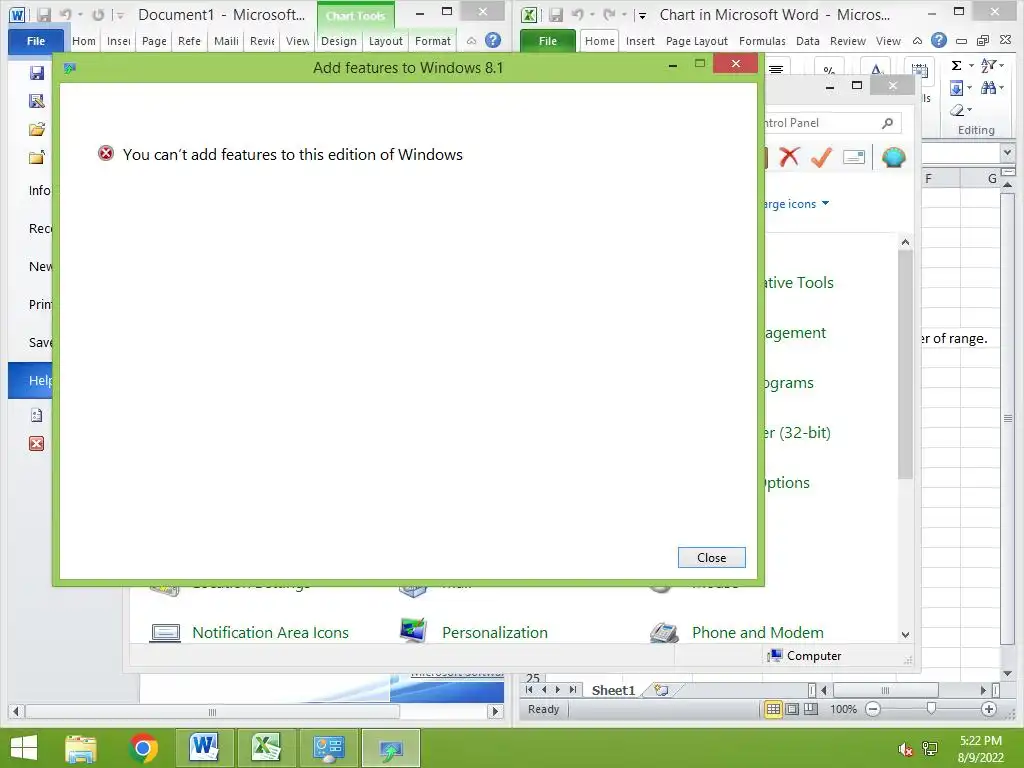Open Excel Insert ribbon tab

(x=640, y=40)
